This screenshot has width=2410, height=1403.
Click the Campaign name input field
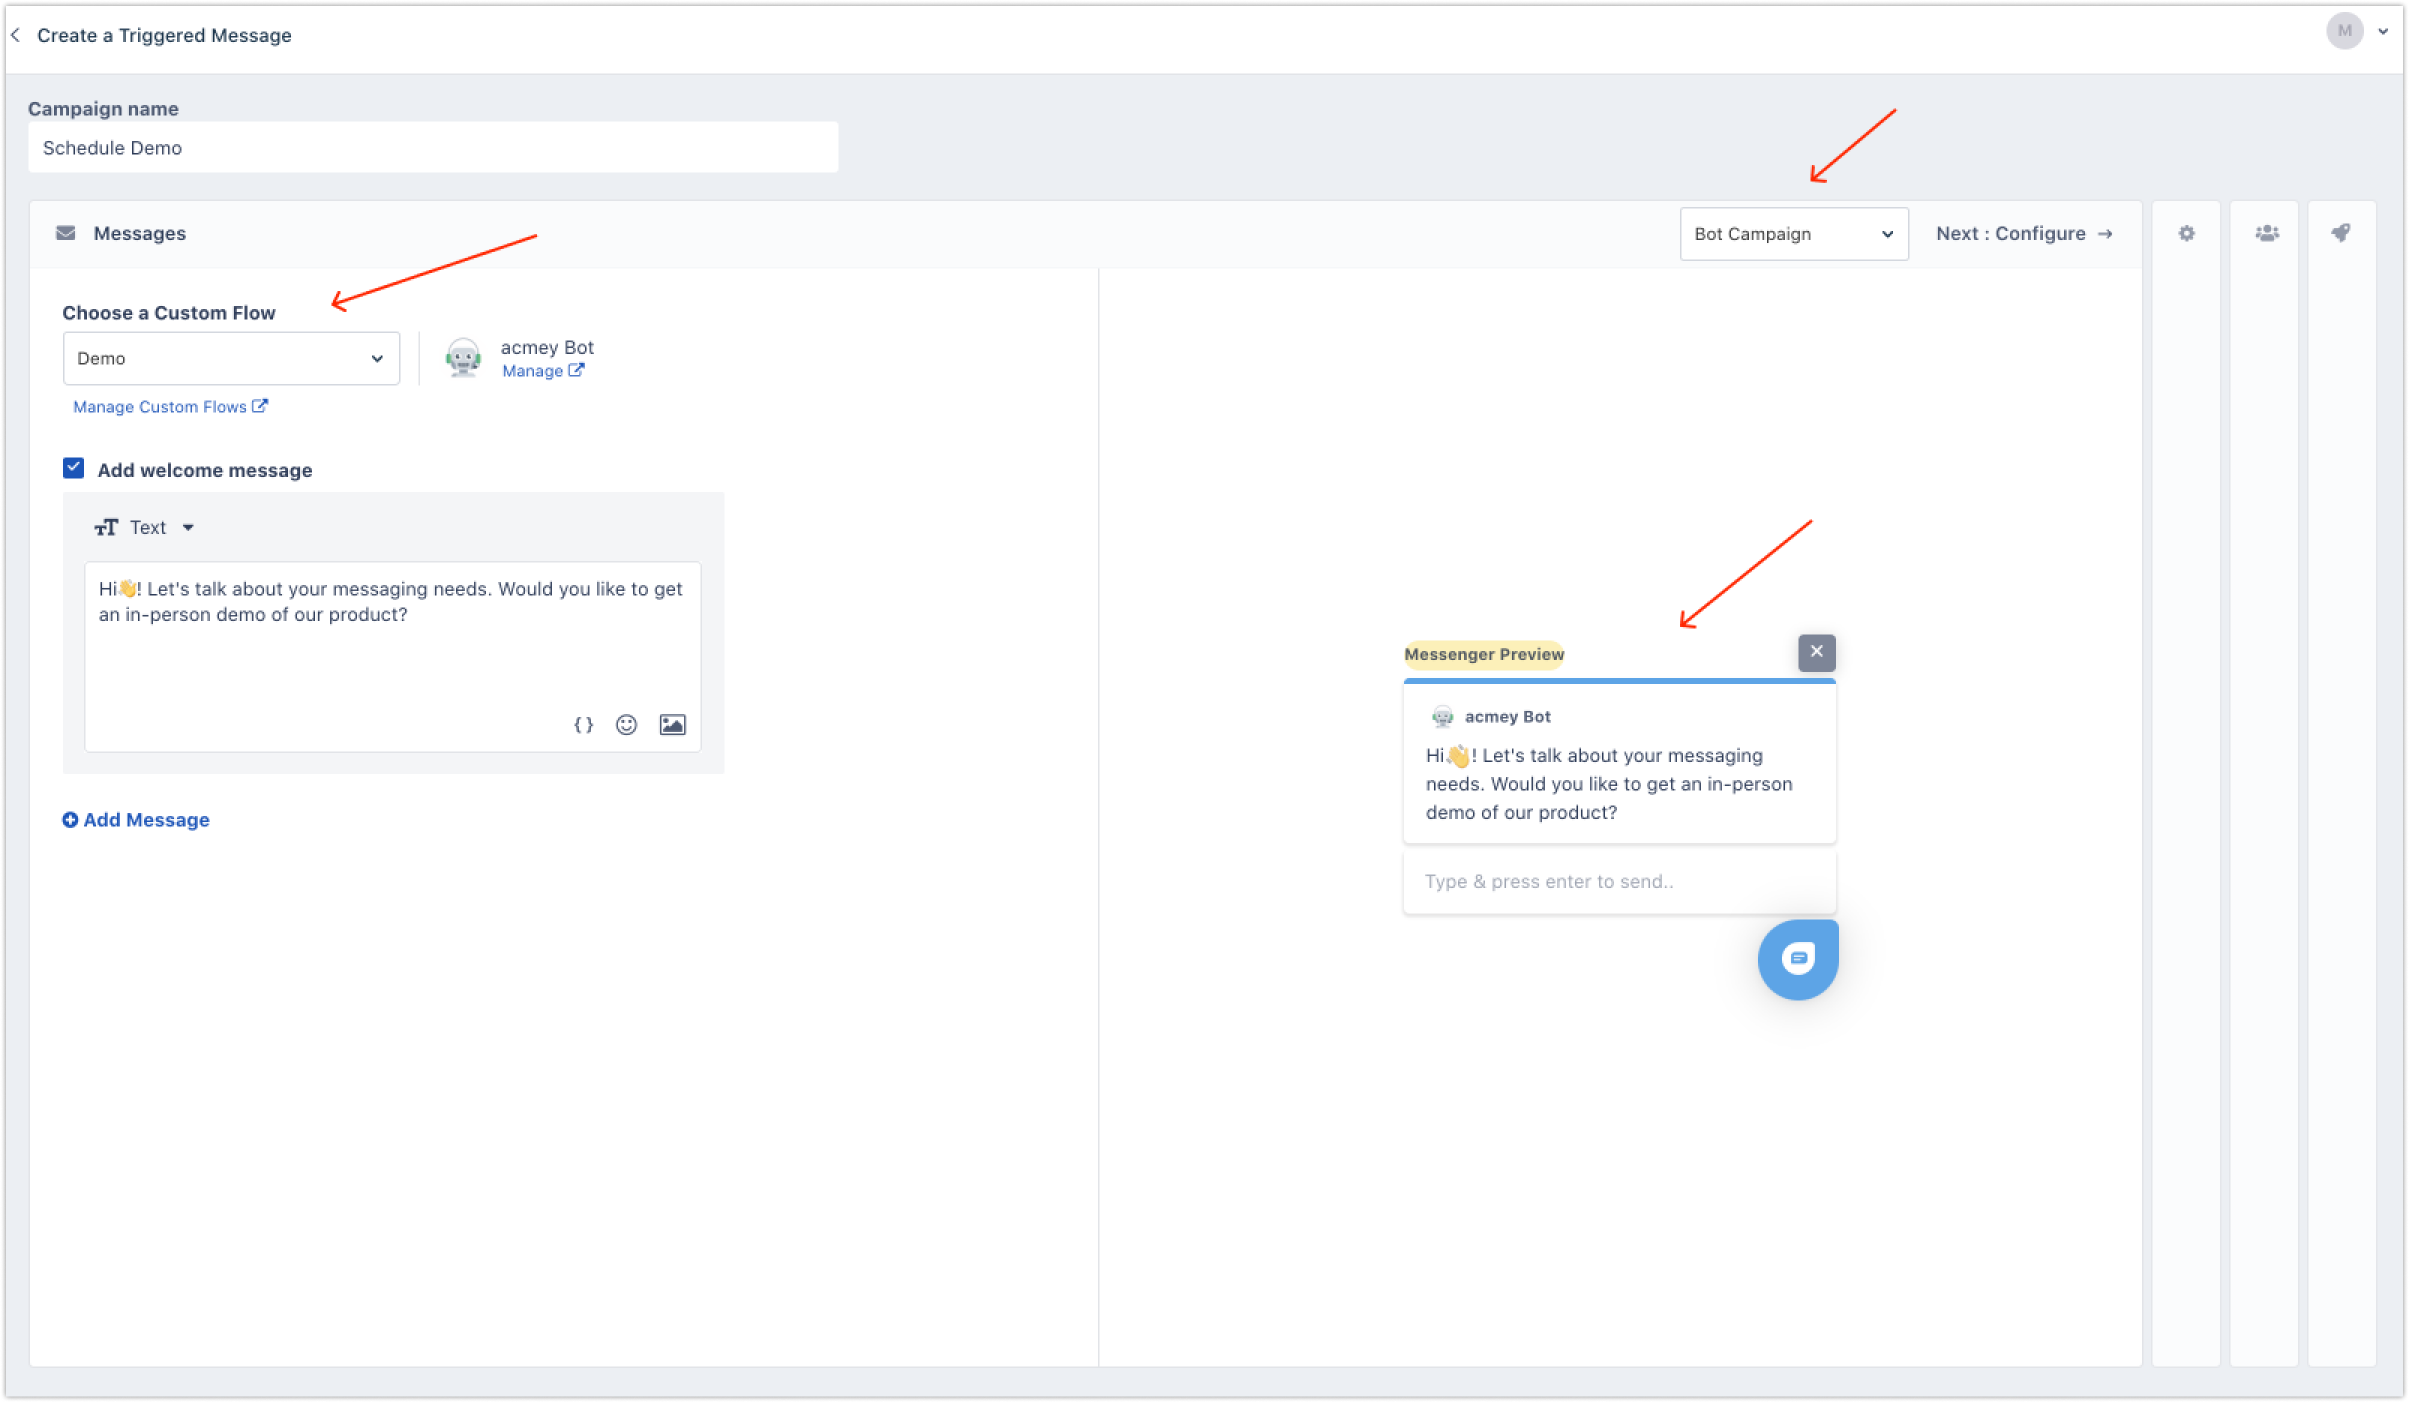click(433, 148)
